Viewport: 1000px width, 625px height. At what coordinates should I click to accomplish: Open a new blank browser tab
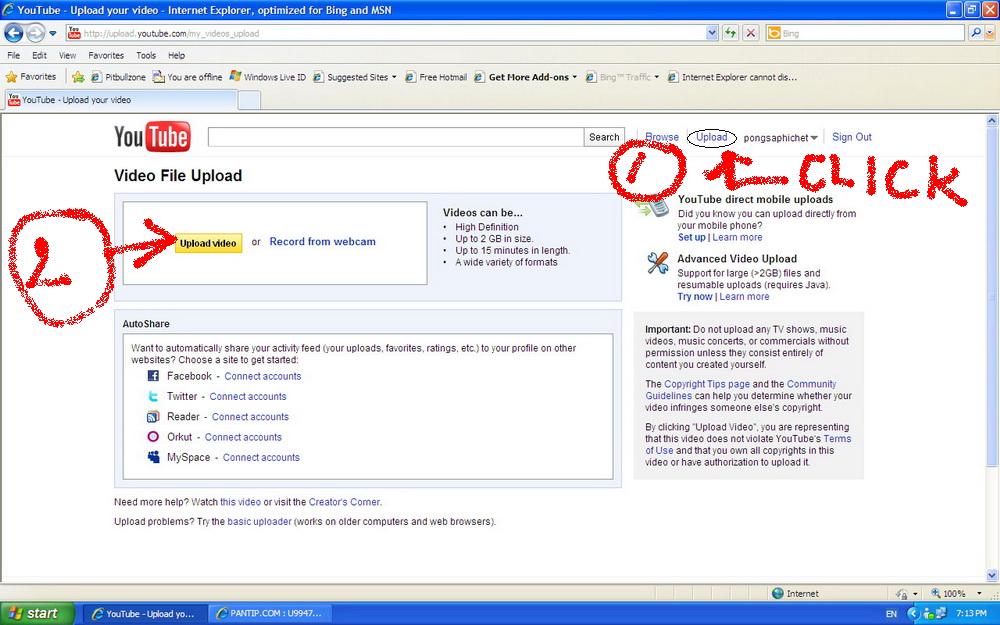pos(249,100)
